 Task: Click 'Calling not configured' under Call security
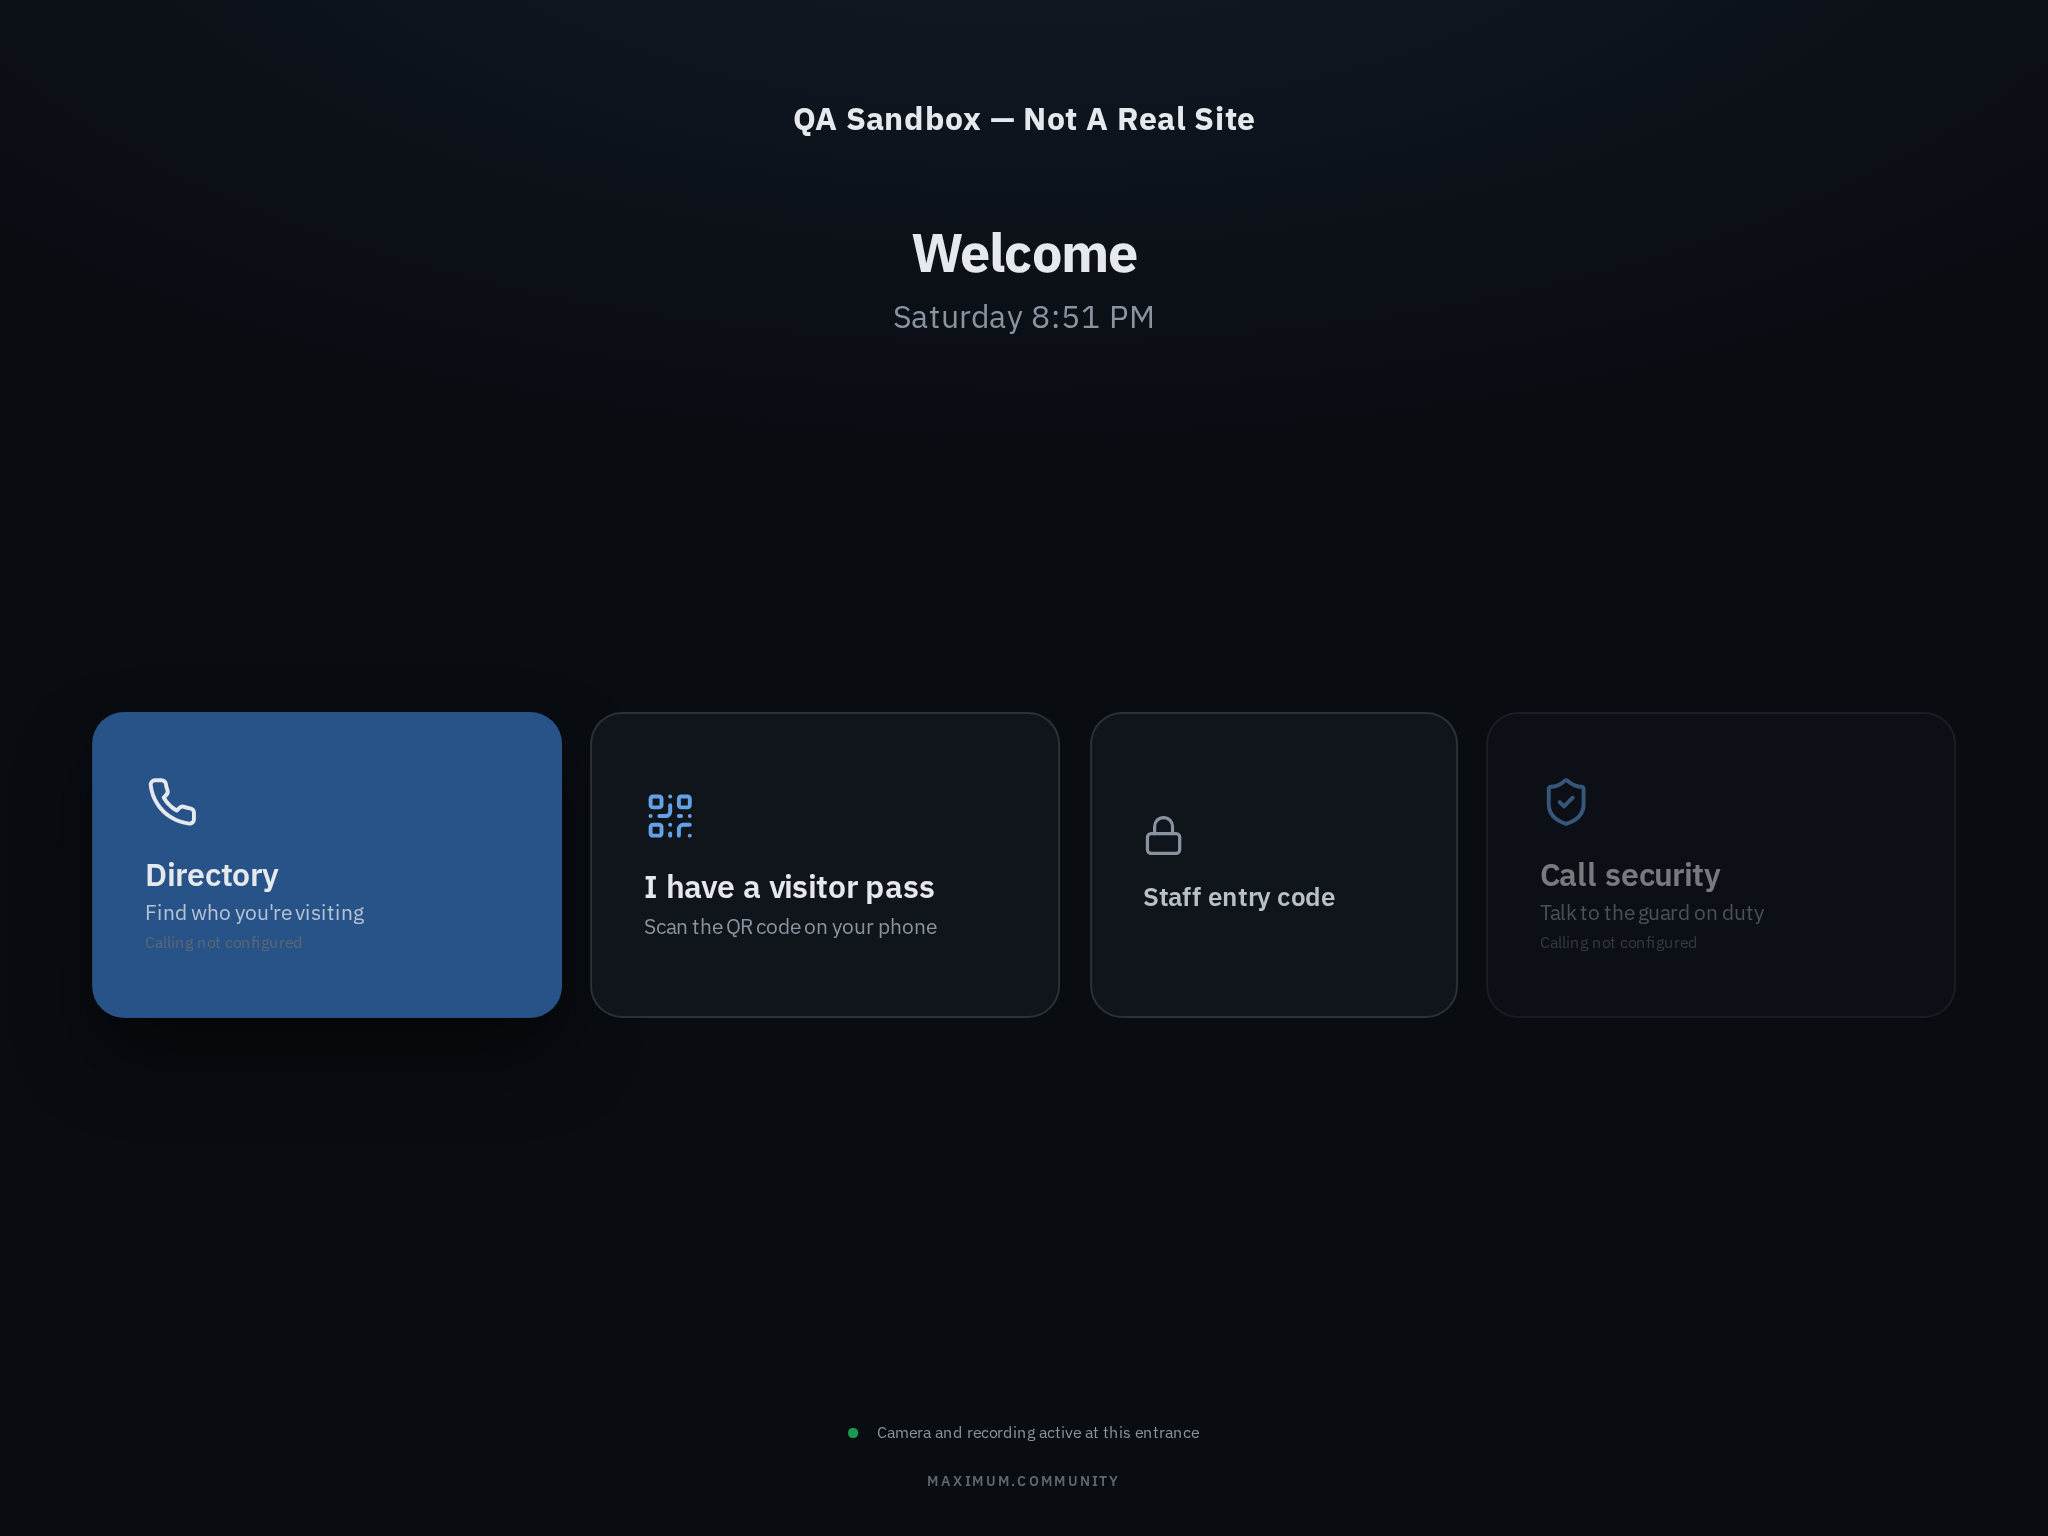pos(1618,943)
